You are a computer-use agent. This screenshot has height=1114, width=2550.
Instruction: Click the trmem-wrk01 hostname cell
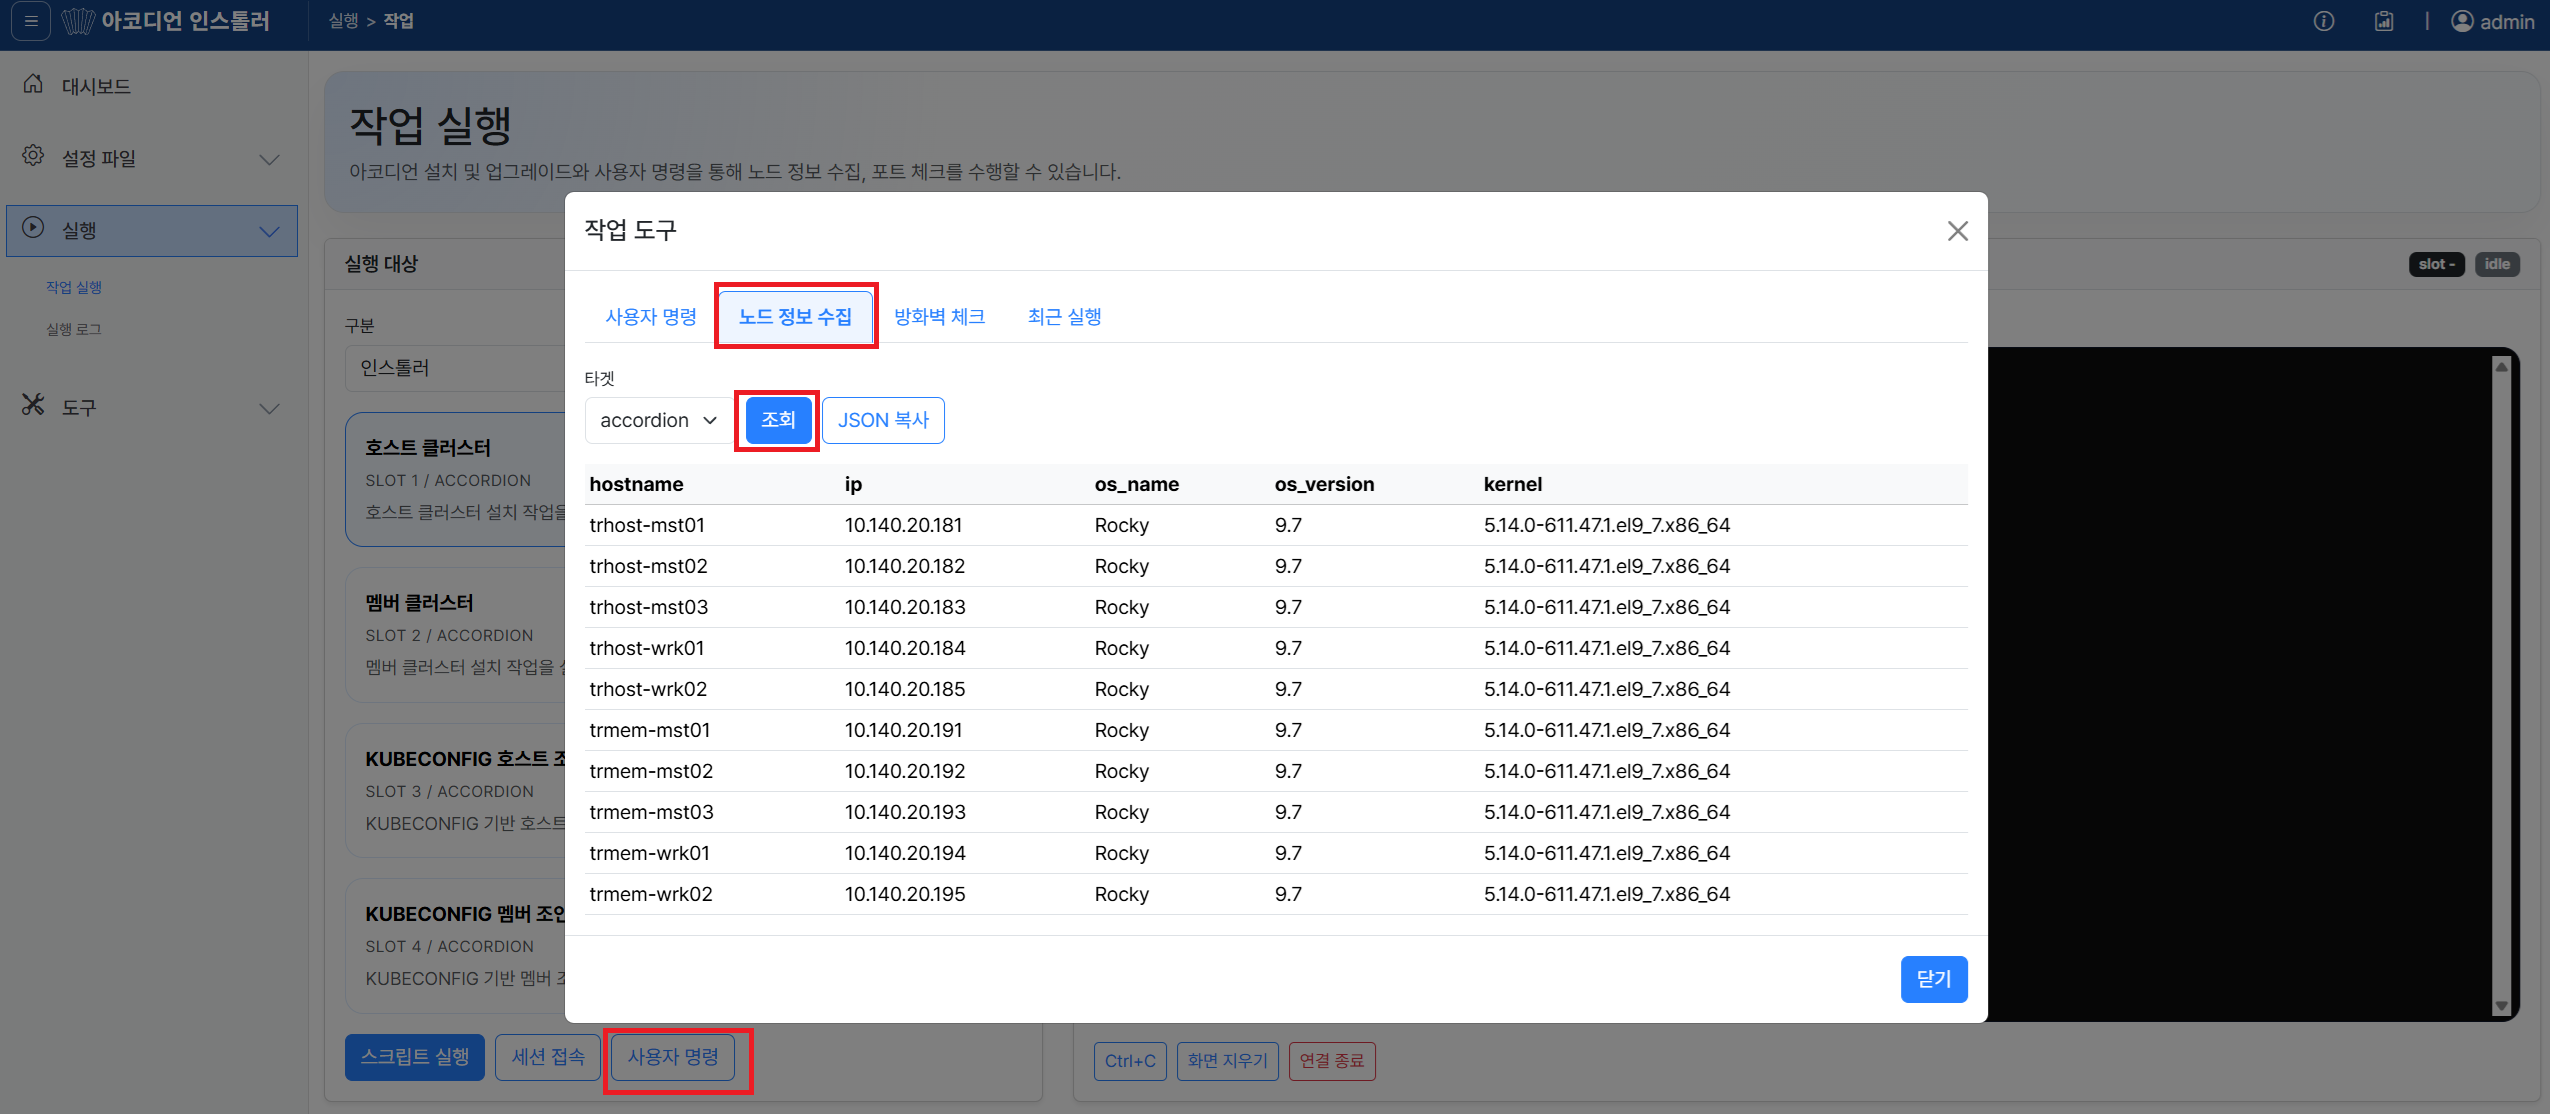pos(650,854)
